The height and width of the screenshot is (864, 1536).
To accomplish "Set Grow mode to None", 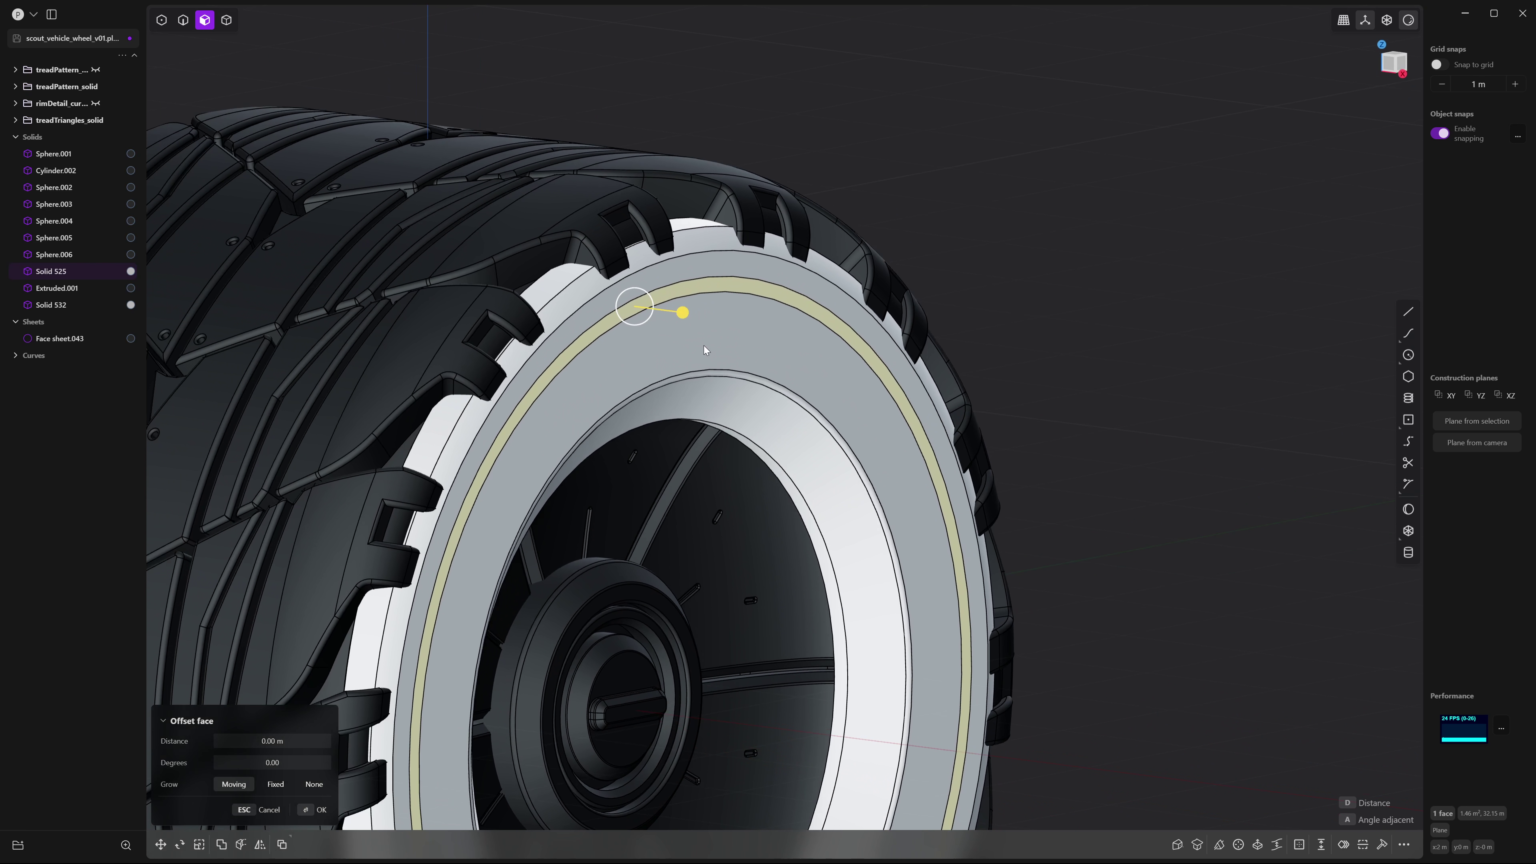I will tap(314, 784).
